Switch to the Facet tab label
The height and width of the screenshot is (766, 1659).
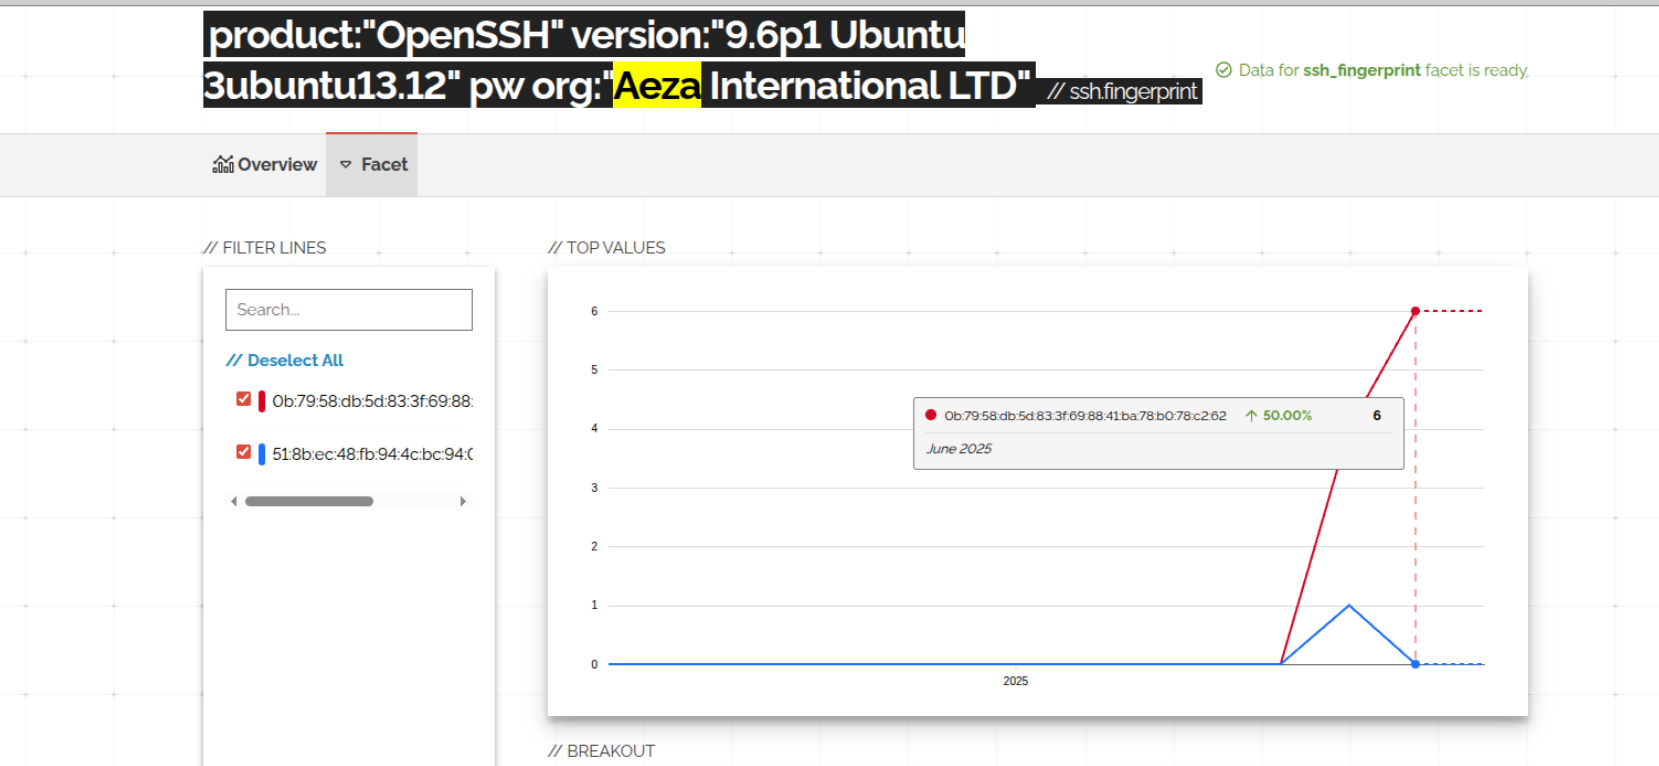tap(384, 164)
